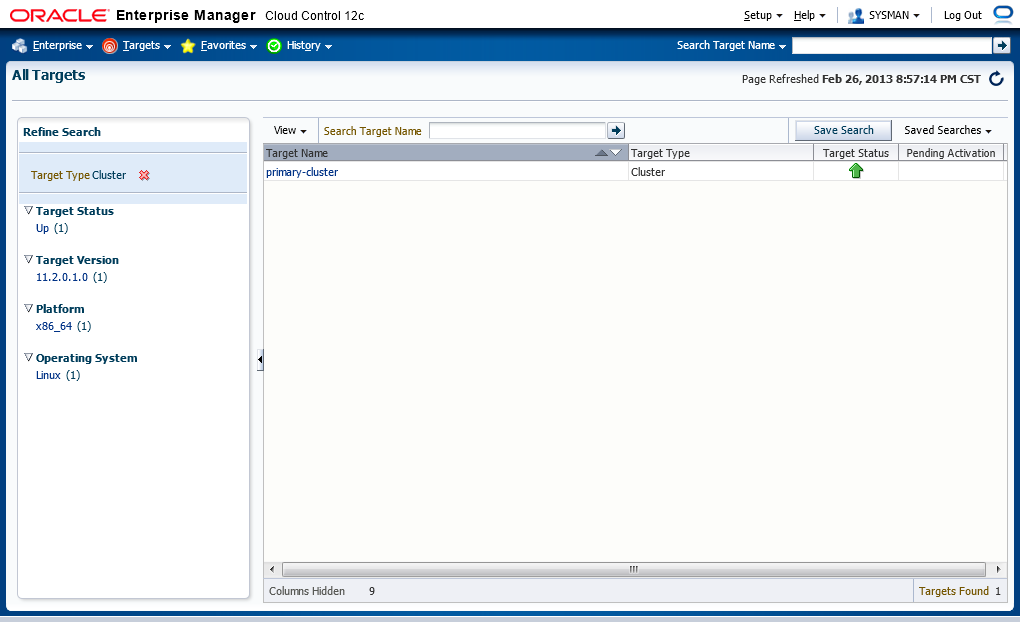
Task: Click the Enterprise menu icon
Action: 20,46
